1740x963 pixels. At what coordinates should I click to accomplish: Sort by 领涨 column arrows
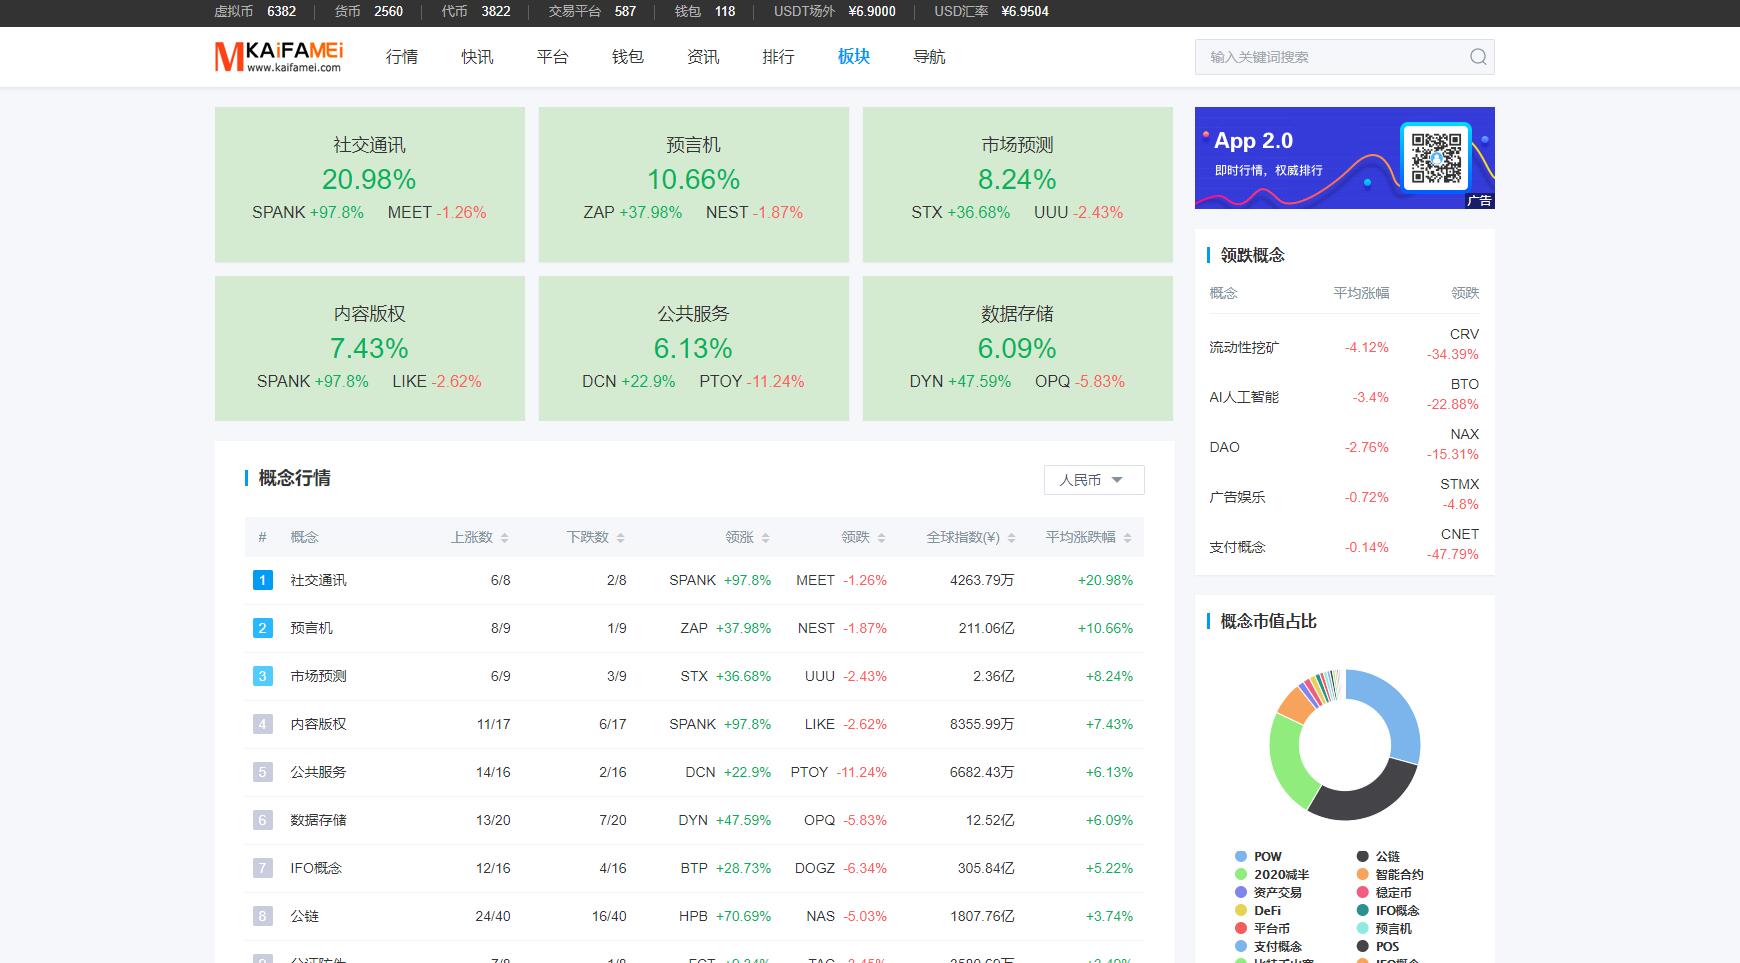click(x=765, y=538)
